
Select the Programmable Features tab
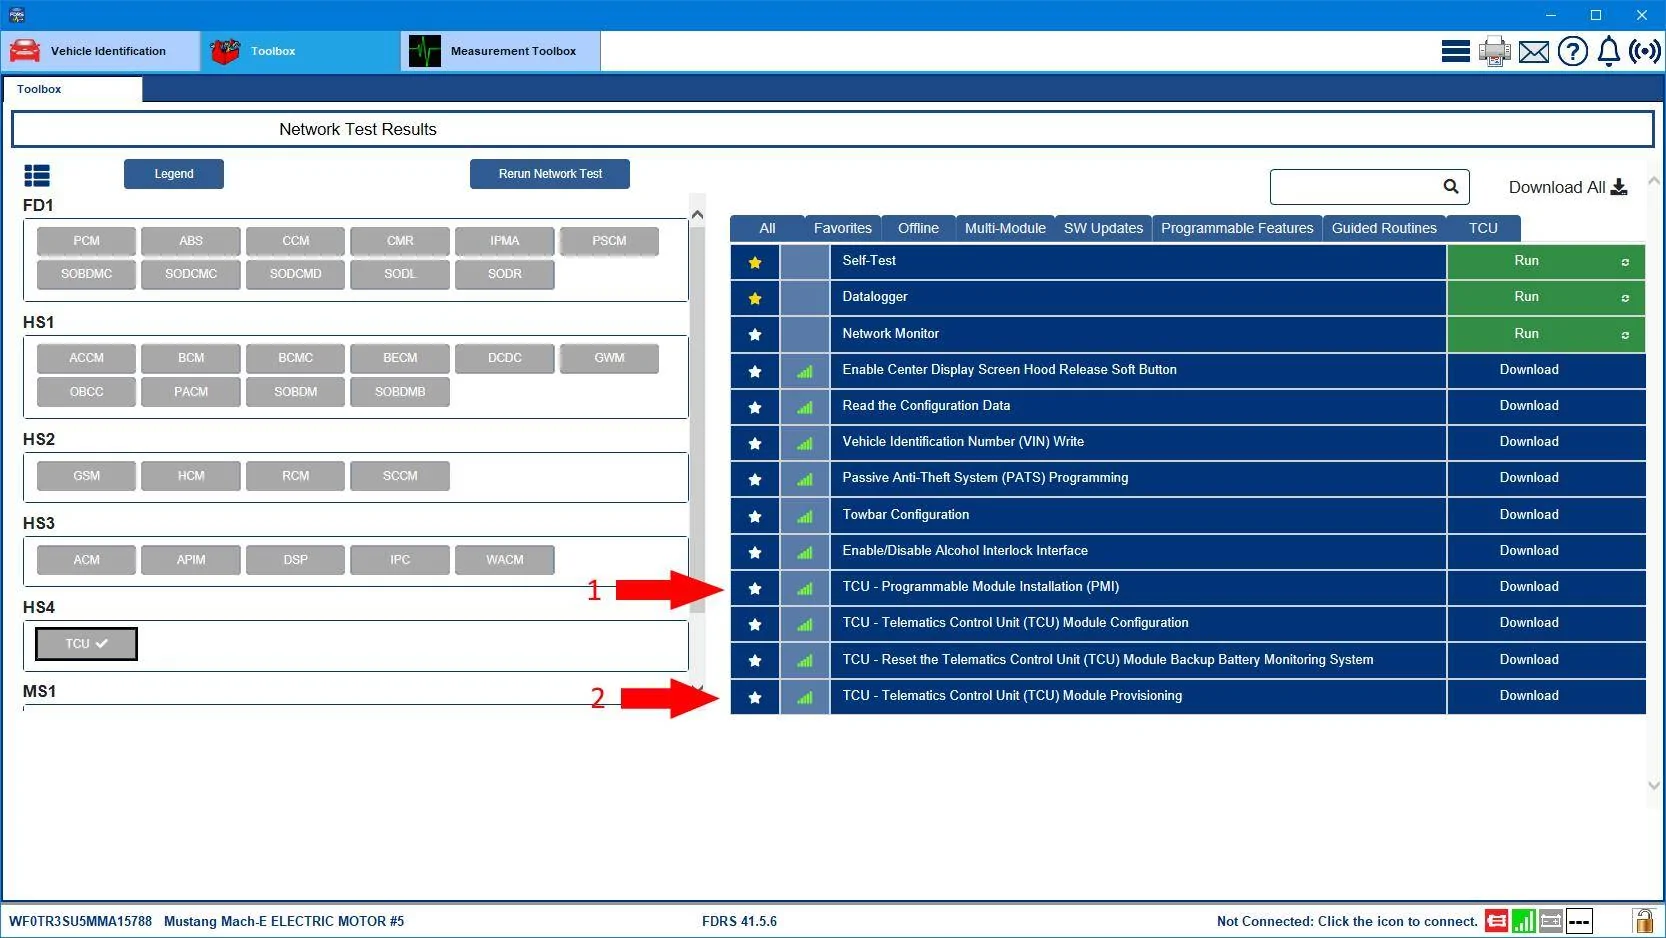point(1237,228)
